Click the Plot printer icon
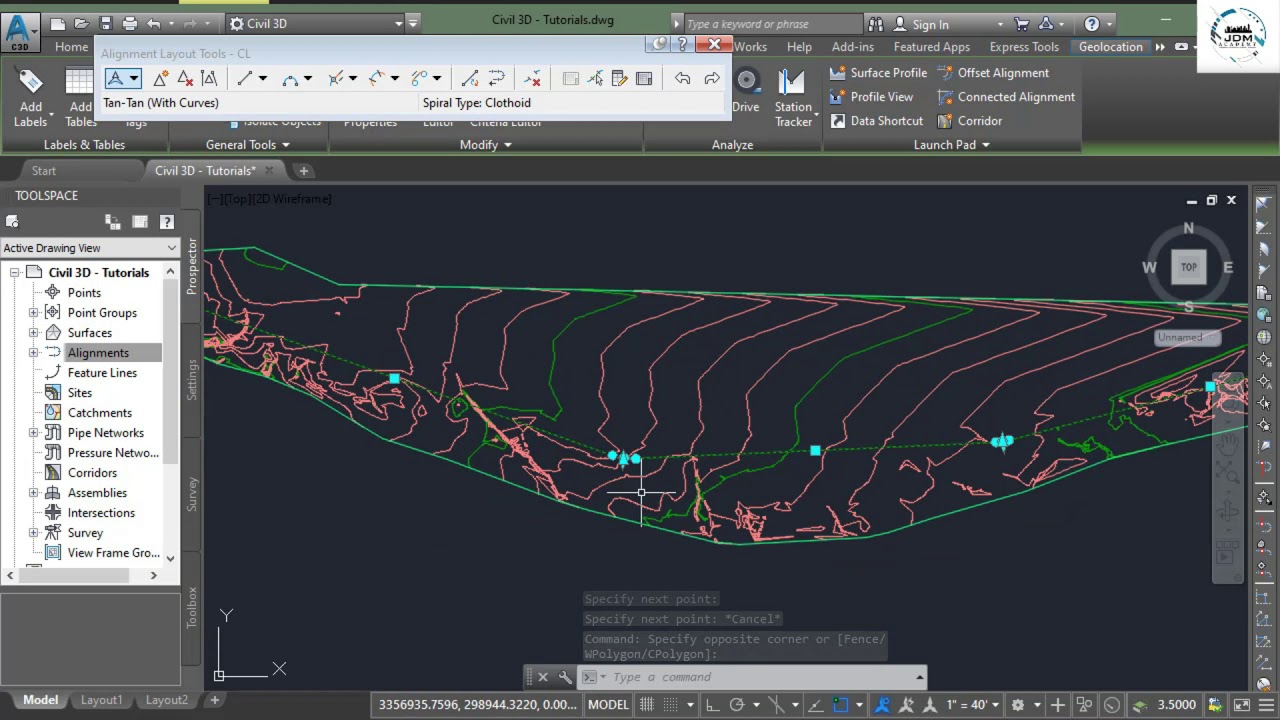The image size is (1280, 720). [x=130, y=23]
